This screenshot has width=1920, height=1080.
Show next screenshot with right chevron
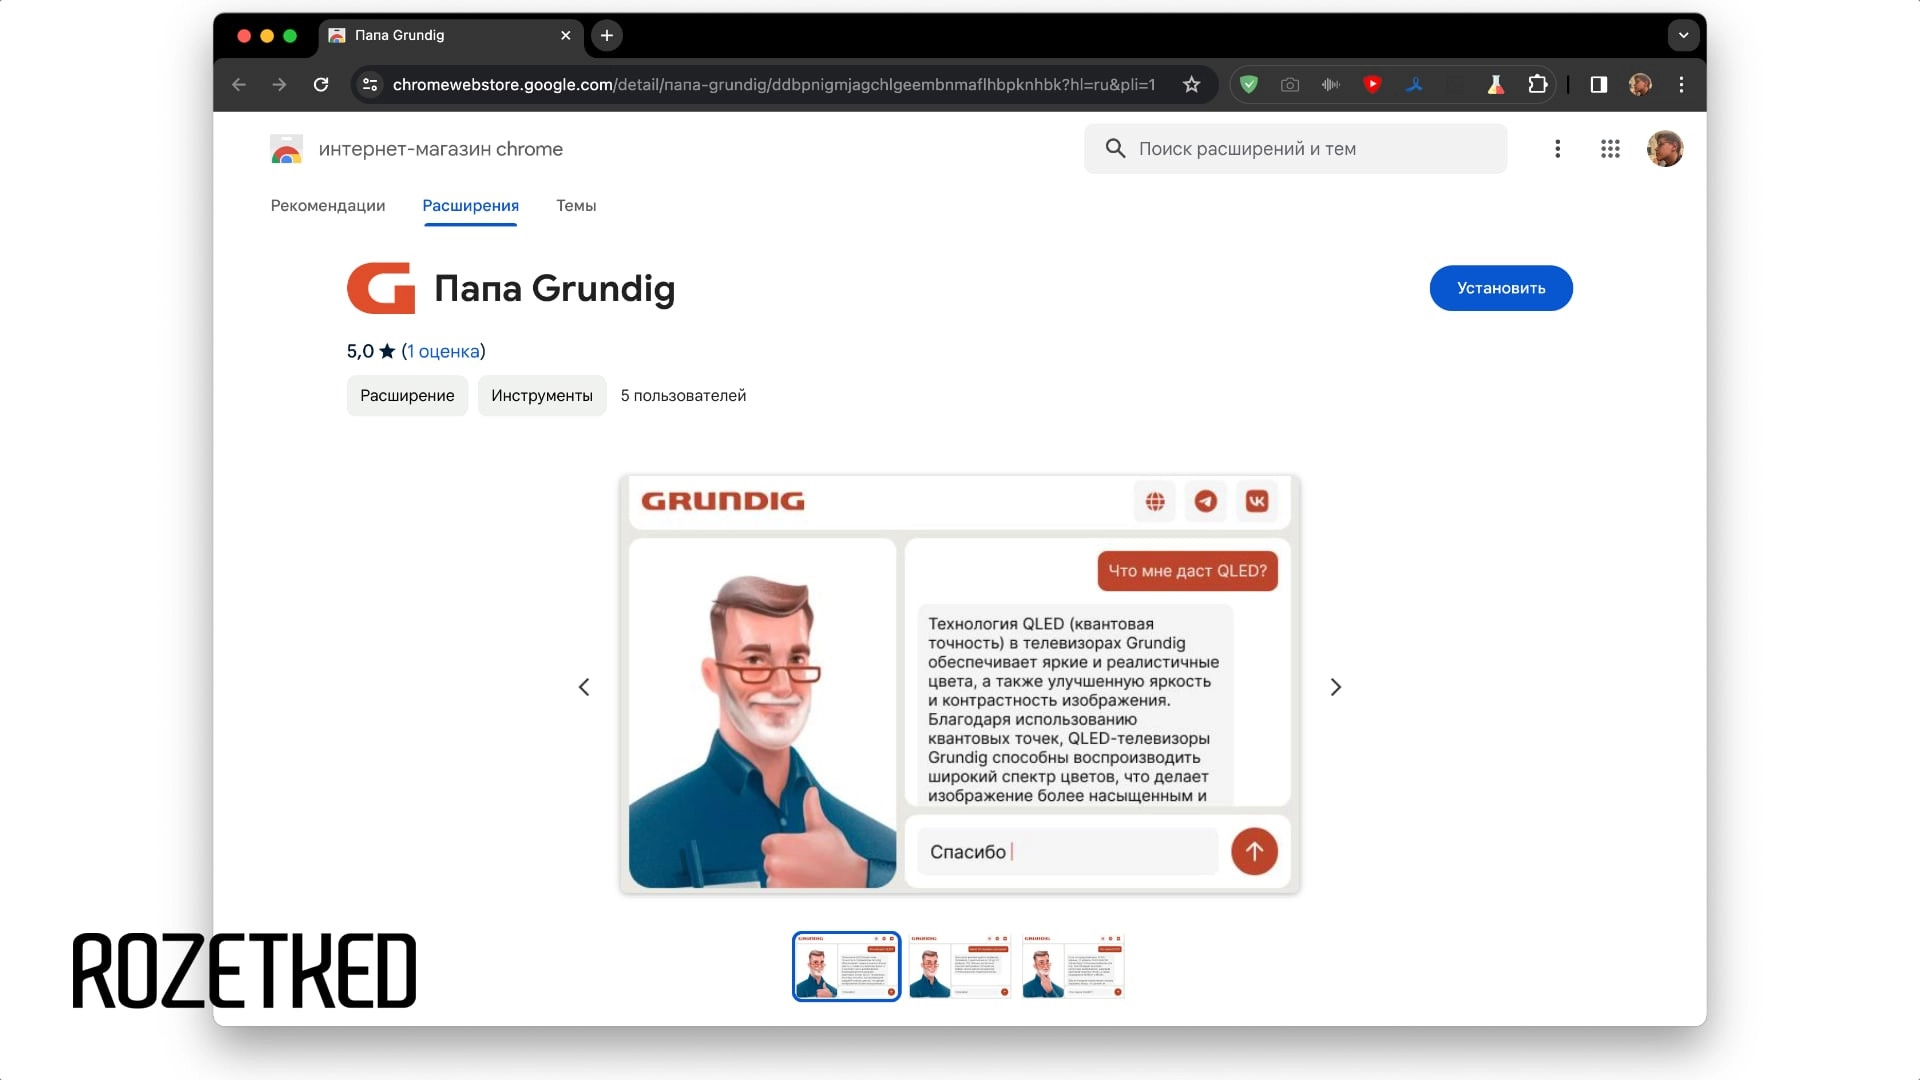coord(1335,687)
